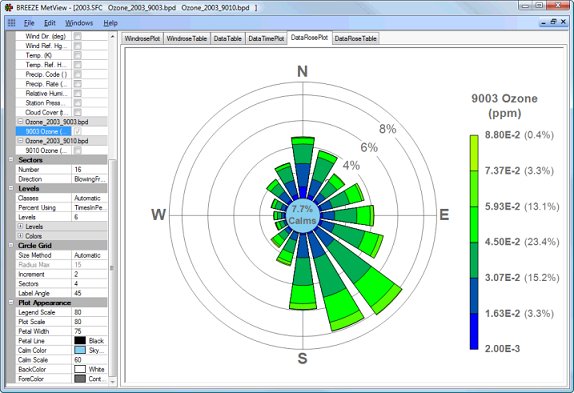Screen dimensions: 574x393
Task: Collapse the Sectors section
Action: click(11, 160)
